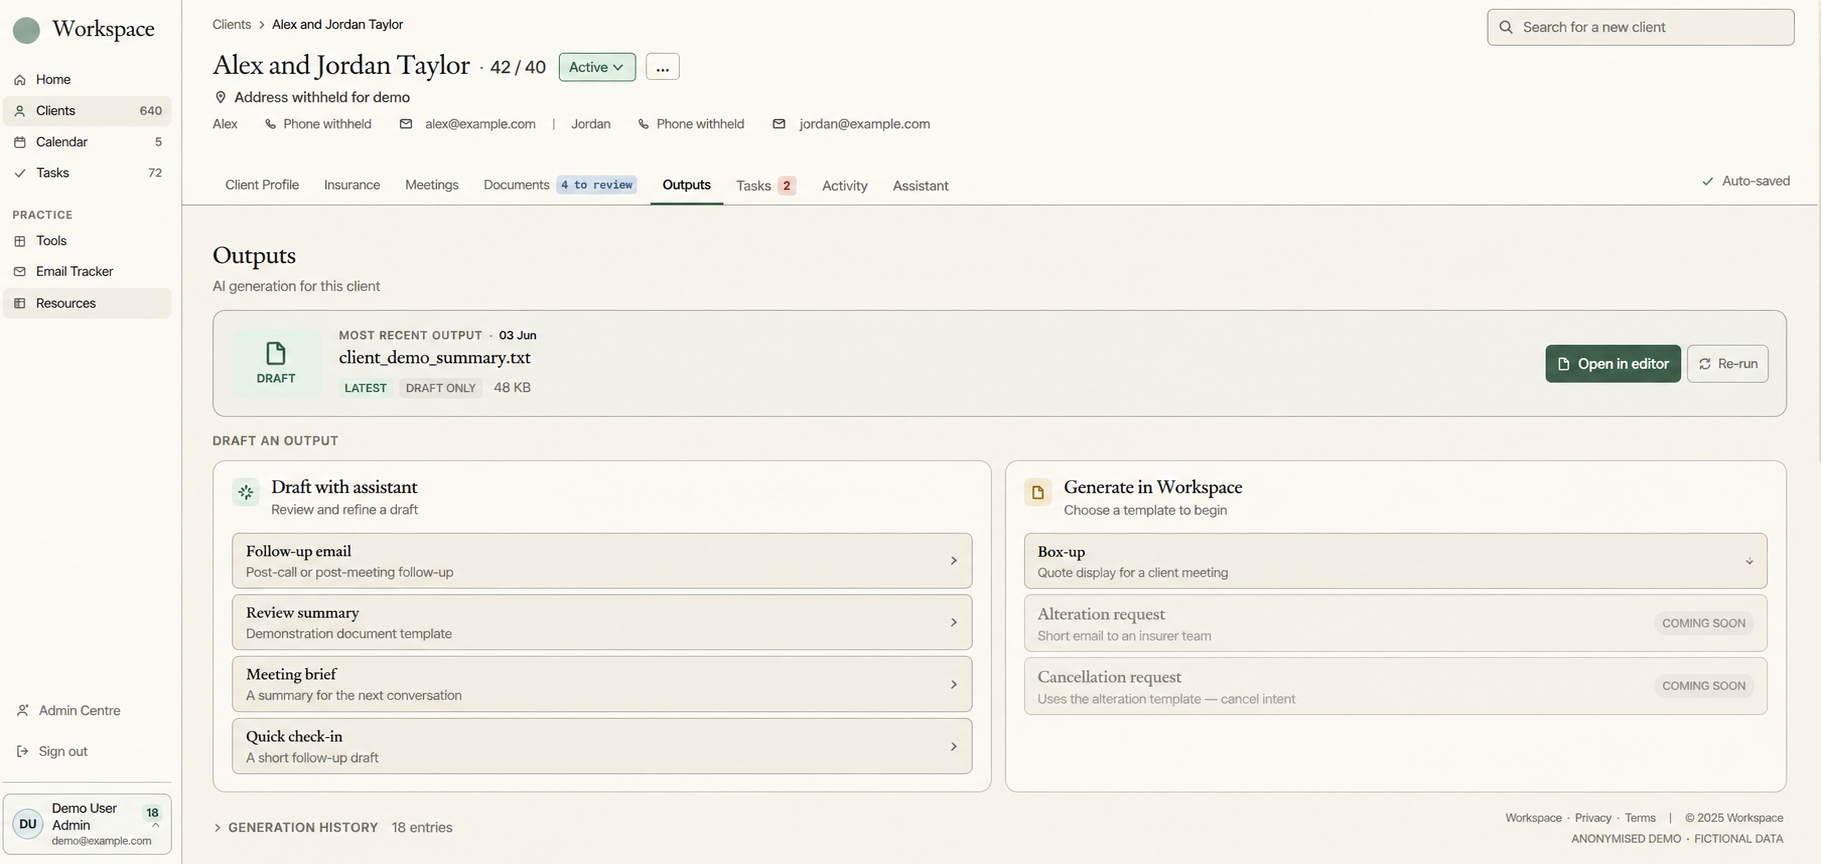Click the Sign out arrow icon
The width and height of the screenshot is (1821, 864).
tap(23, 751)
